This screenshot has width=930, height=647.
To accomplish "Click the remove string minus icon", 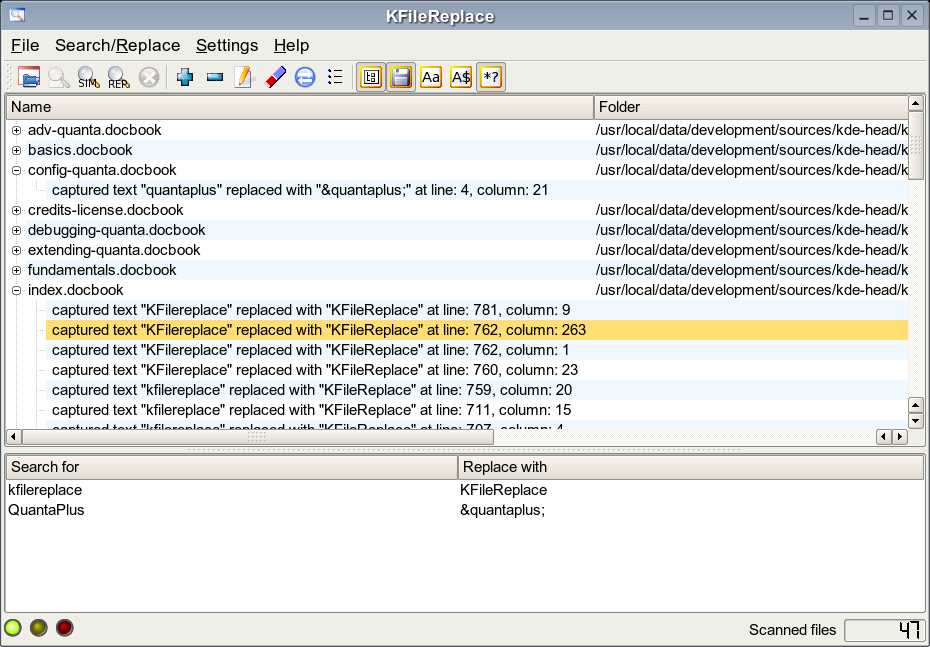I will [x=214, y=77].
